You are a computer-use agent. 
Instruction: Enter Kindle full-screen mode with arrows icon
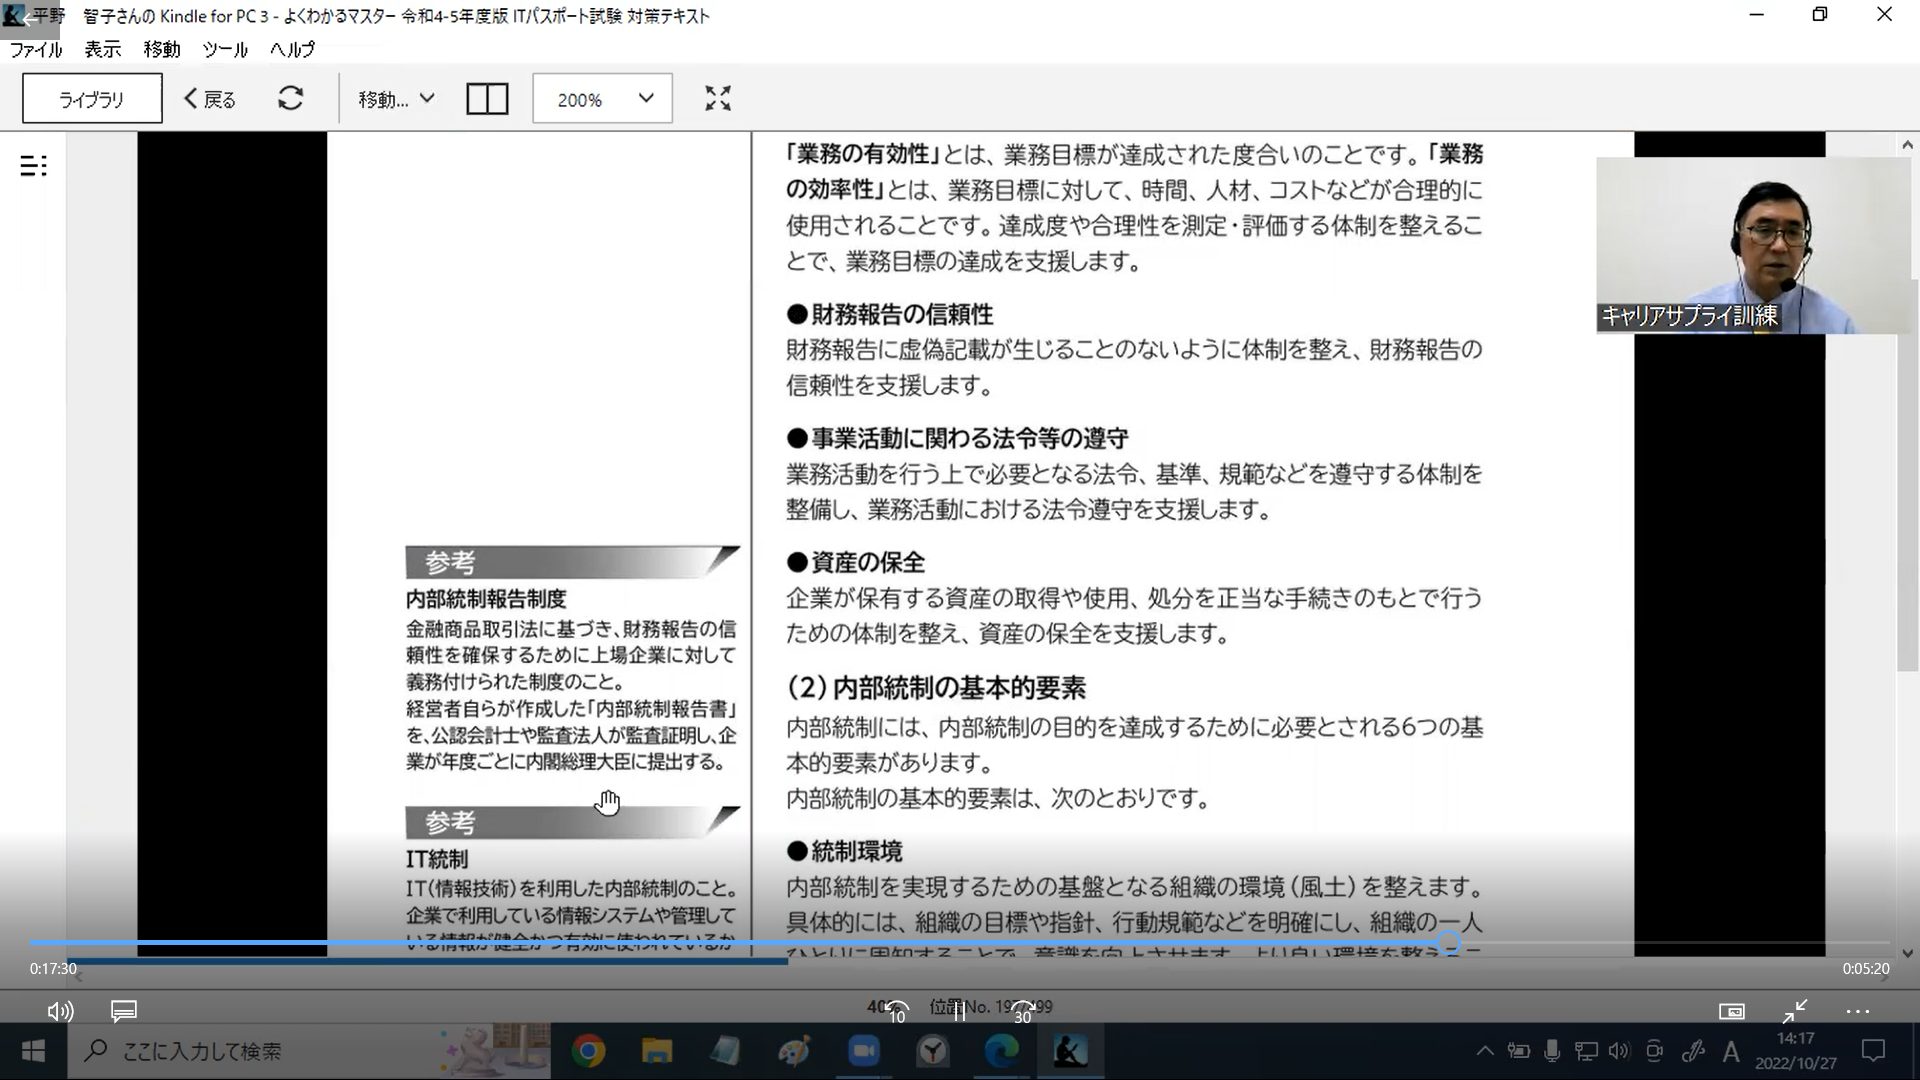[718, 98]
